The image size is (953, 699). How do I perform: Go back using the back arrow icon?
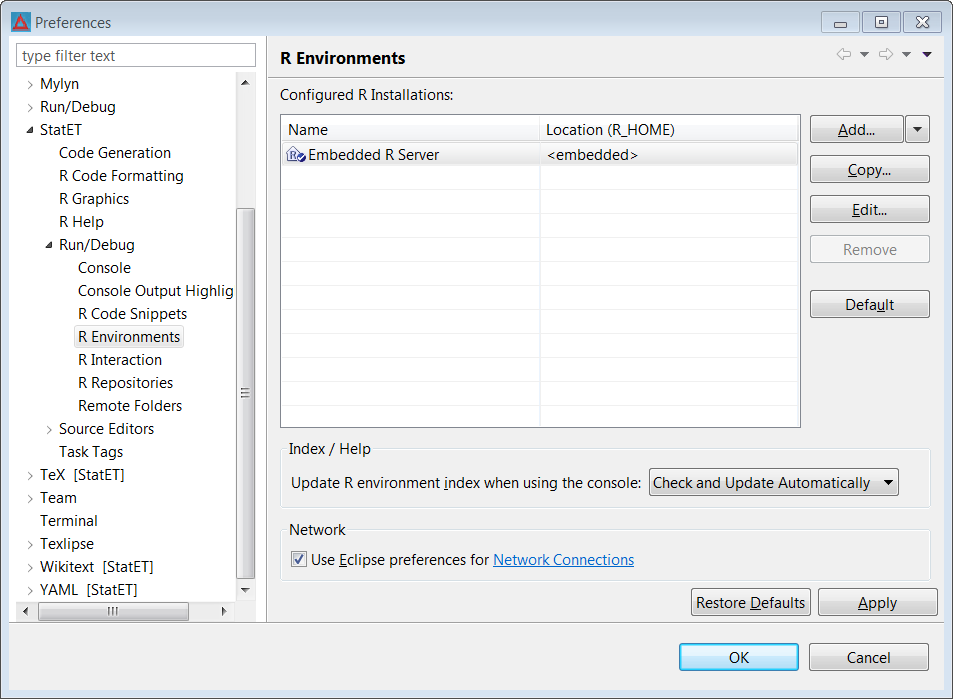click(x=844, y=54)
